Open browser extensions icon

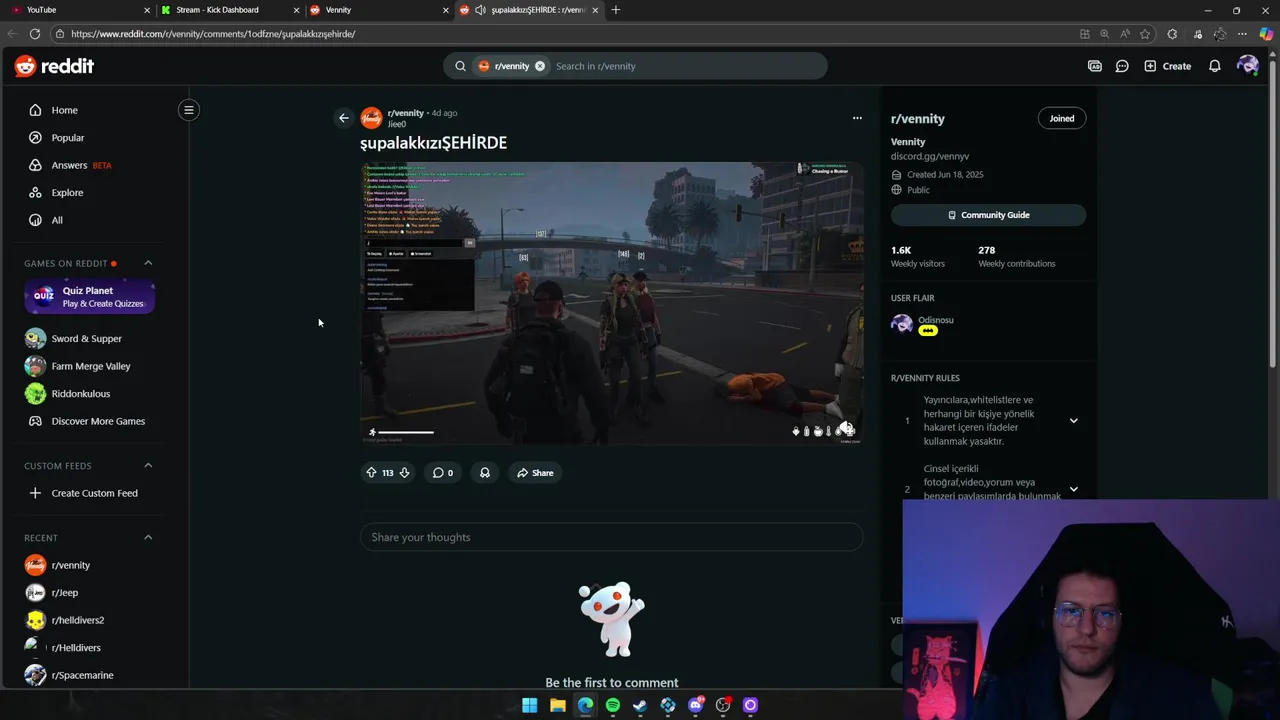pyautogui.click(x=1172, y=34)
